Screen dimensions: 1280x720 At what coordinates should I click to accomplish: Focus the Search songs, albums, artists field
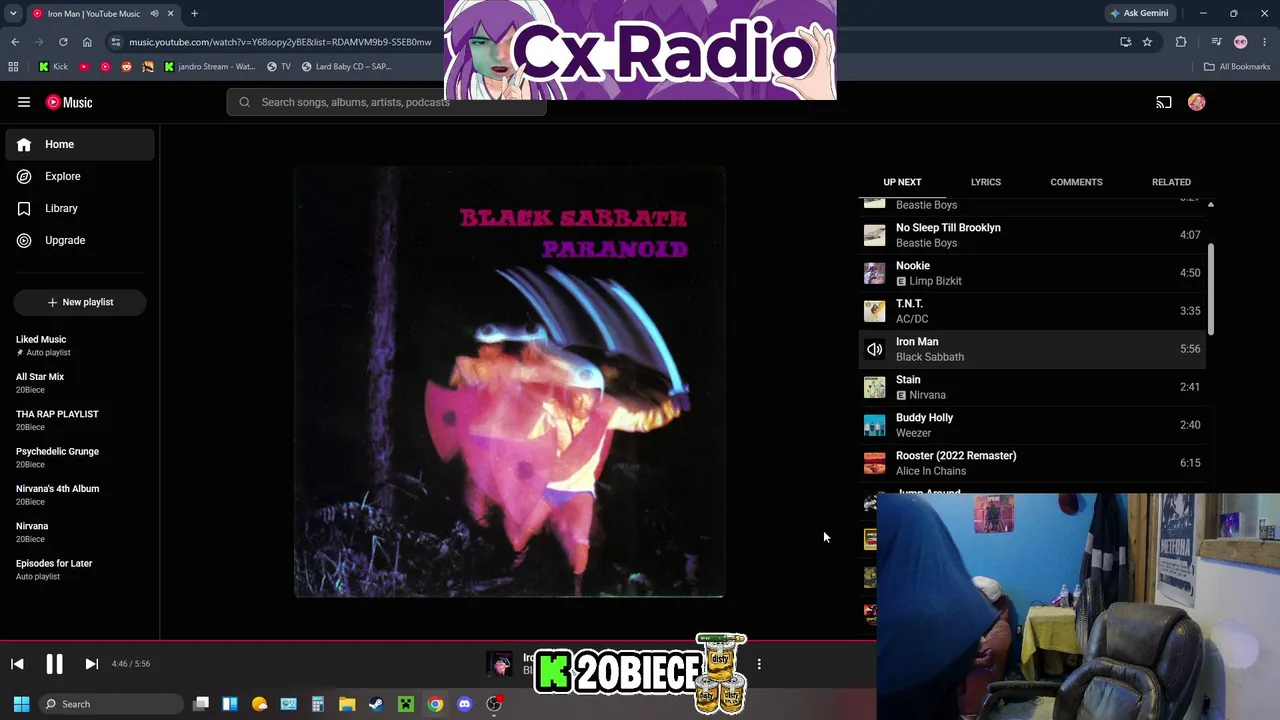coord(387,102)
